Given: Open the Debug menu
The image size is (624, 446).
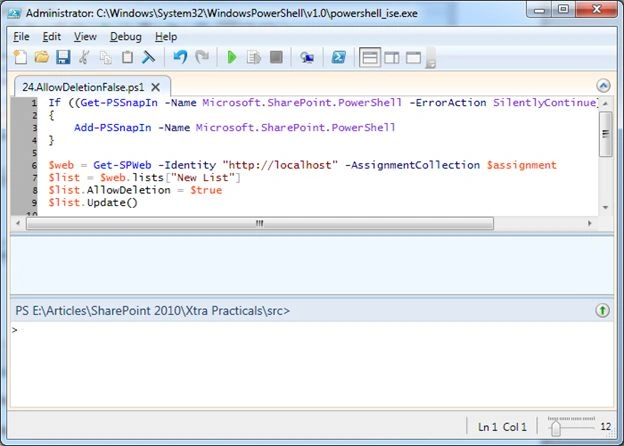Looking at the screenshot, I should click(126, 37).
